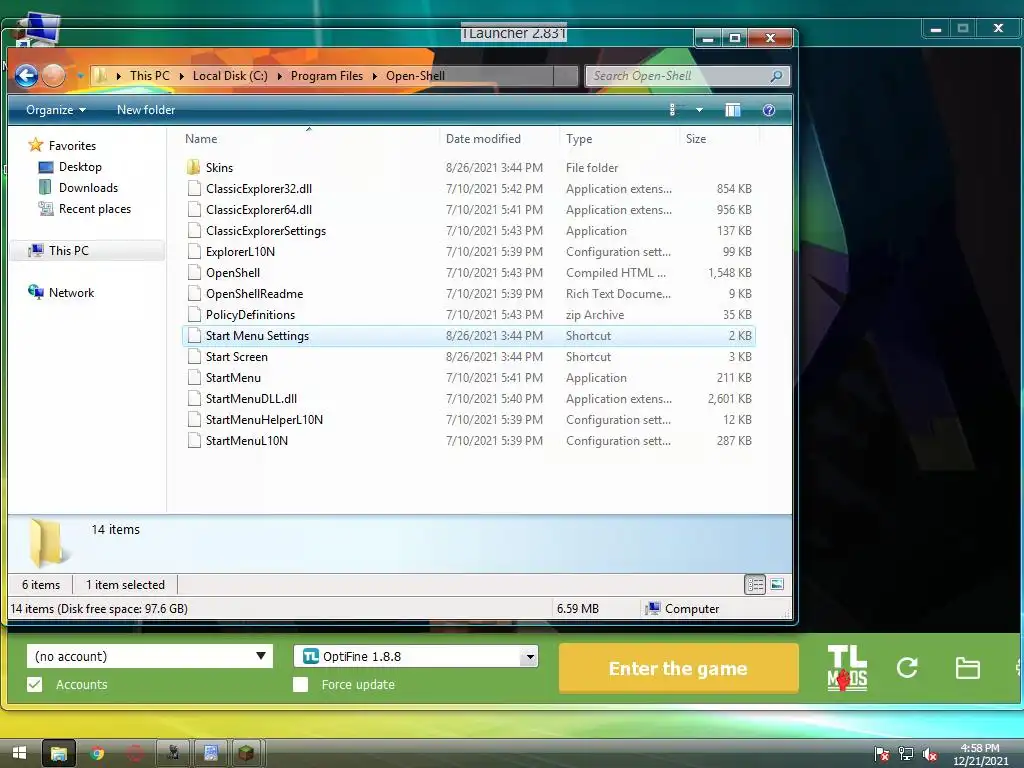This screenshot has height=768, width=1024.
Task: Select This PC in the address breadcrumb
Action: tap(150, 76)
